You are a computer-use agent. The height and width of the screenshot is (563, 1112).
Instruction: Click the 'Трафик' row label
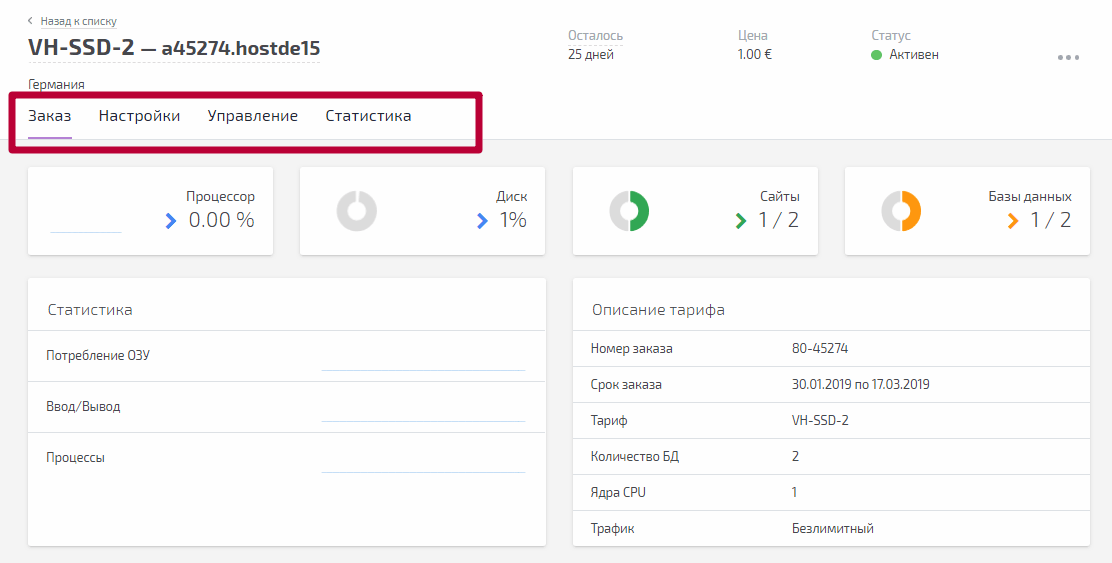[x=612, y=528]
